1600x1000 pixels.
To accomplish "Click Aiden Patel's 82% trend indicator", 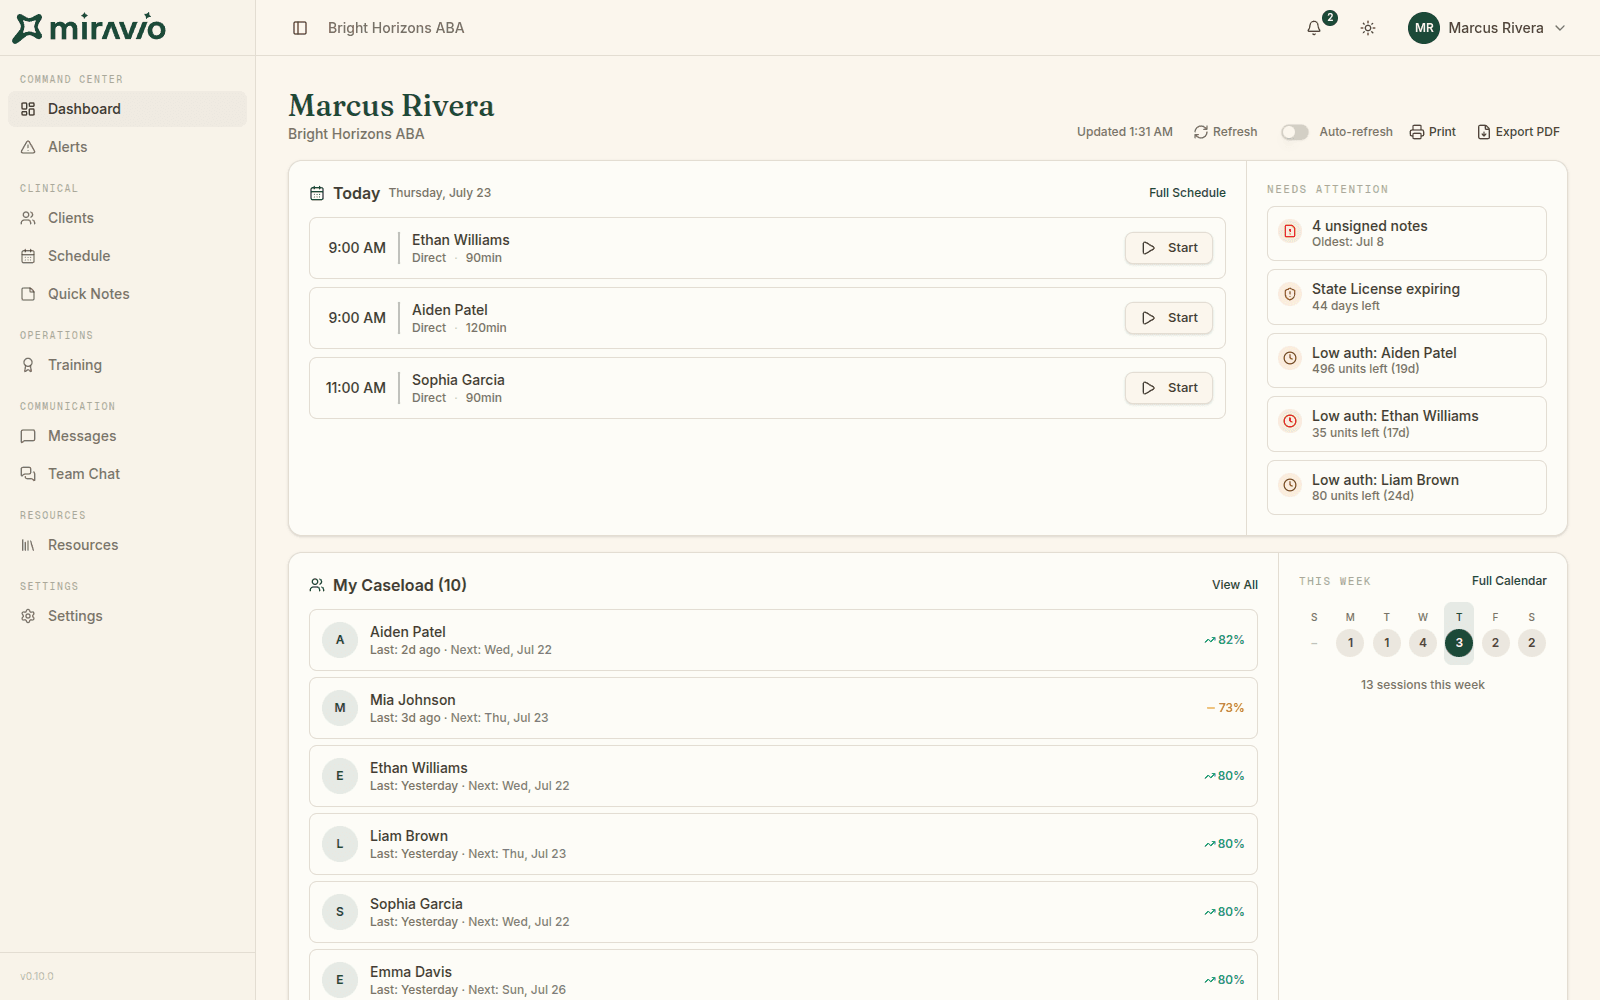I will pos(1225,640).
